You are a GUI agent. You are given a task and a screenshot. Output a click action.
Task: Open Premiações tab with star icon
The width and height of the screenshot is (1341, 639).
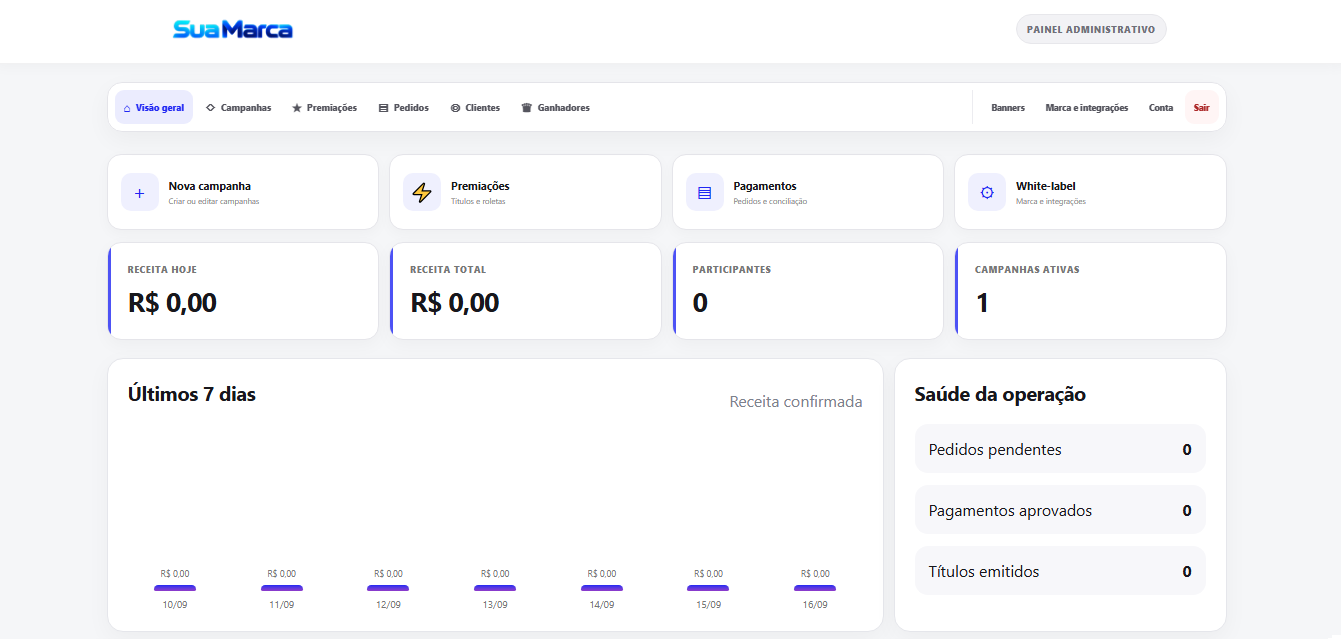(x=324, y=107)
